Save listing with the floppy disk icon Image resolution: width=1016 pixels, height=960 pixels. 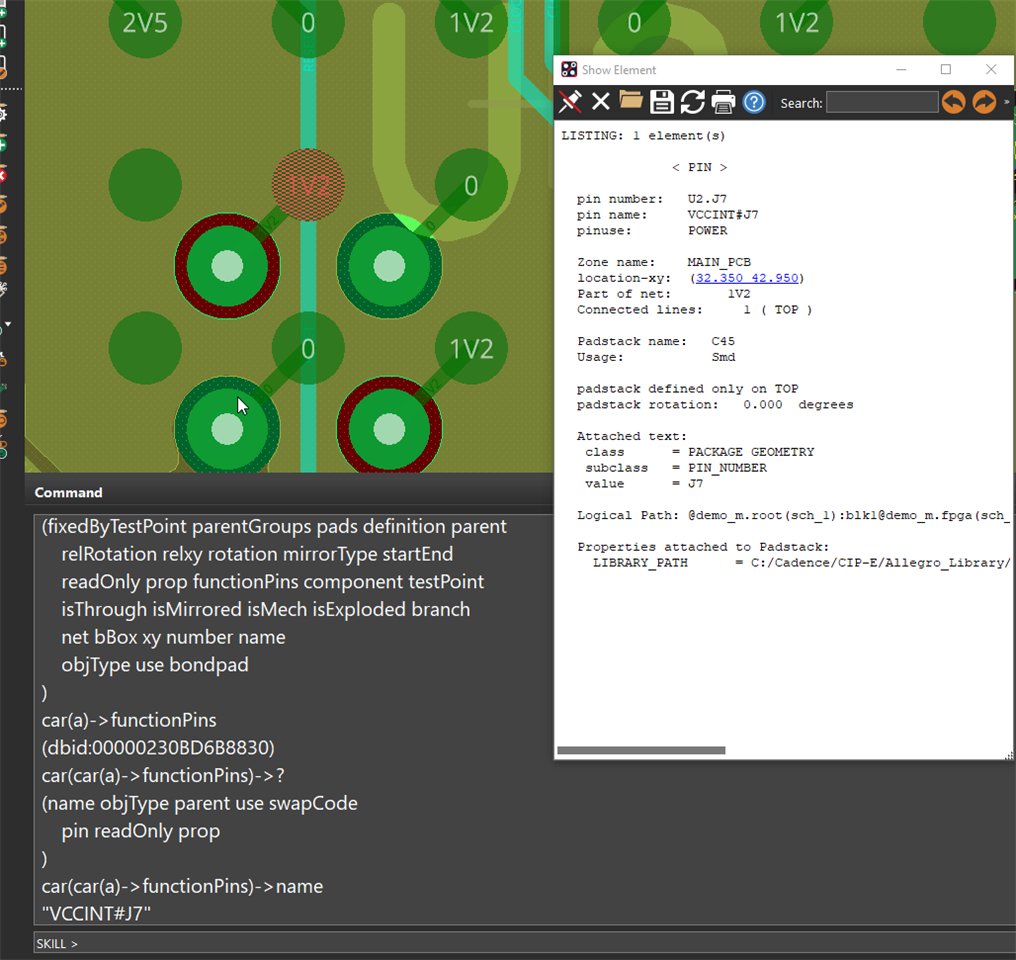coord(662,102)
